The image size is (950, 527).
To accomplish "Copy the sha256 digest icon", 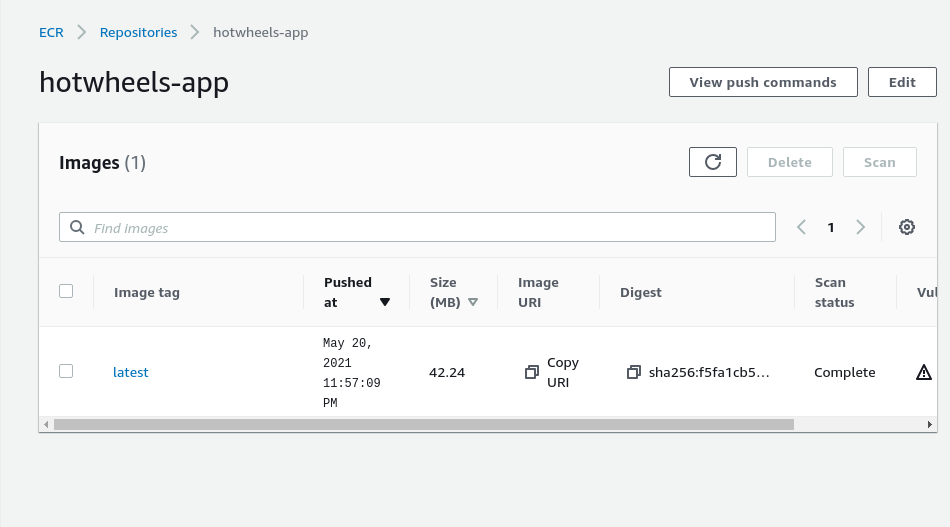I will [633, 372].
